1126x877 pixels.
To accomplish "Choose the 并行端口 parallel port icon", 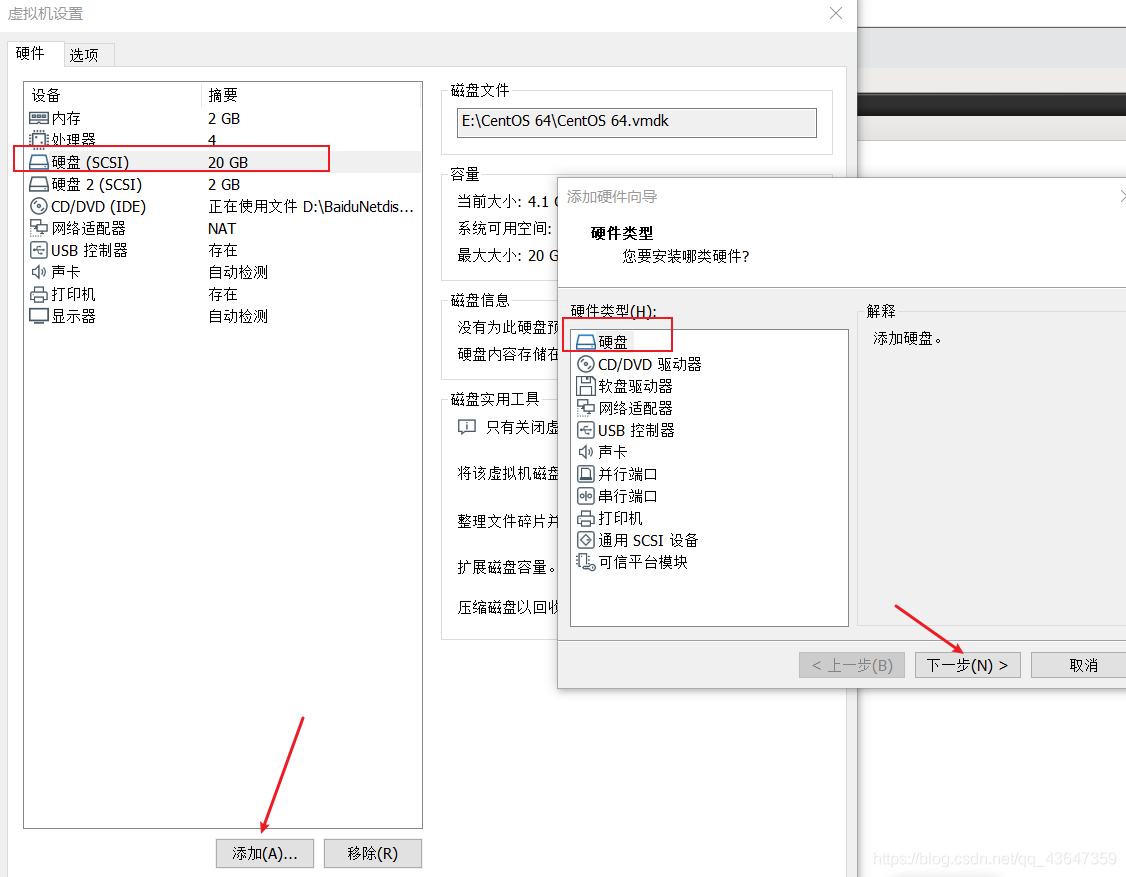I will pyautogui.click(x=586, y=474).
